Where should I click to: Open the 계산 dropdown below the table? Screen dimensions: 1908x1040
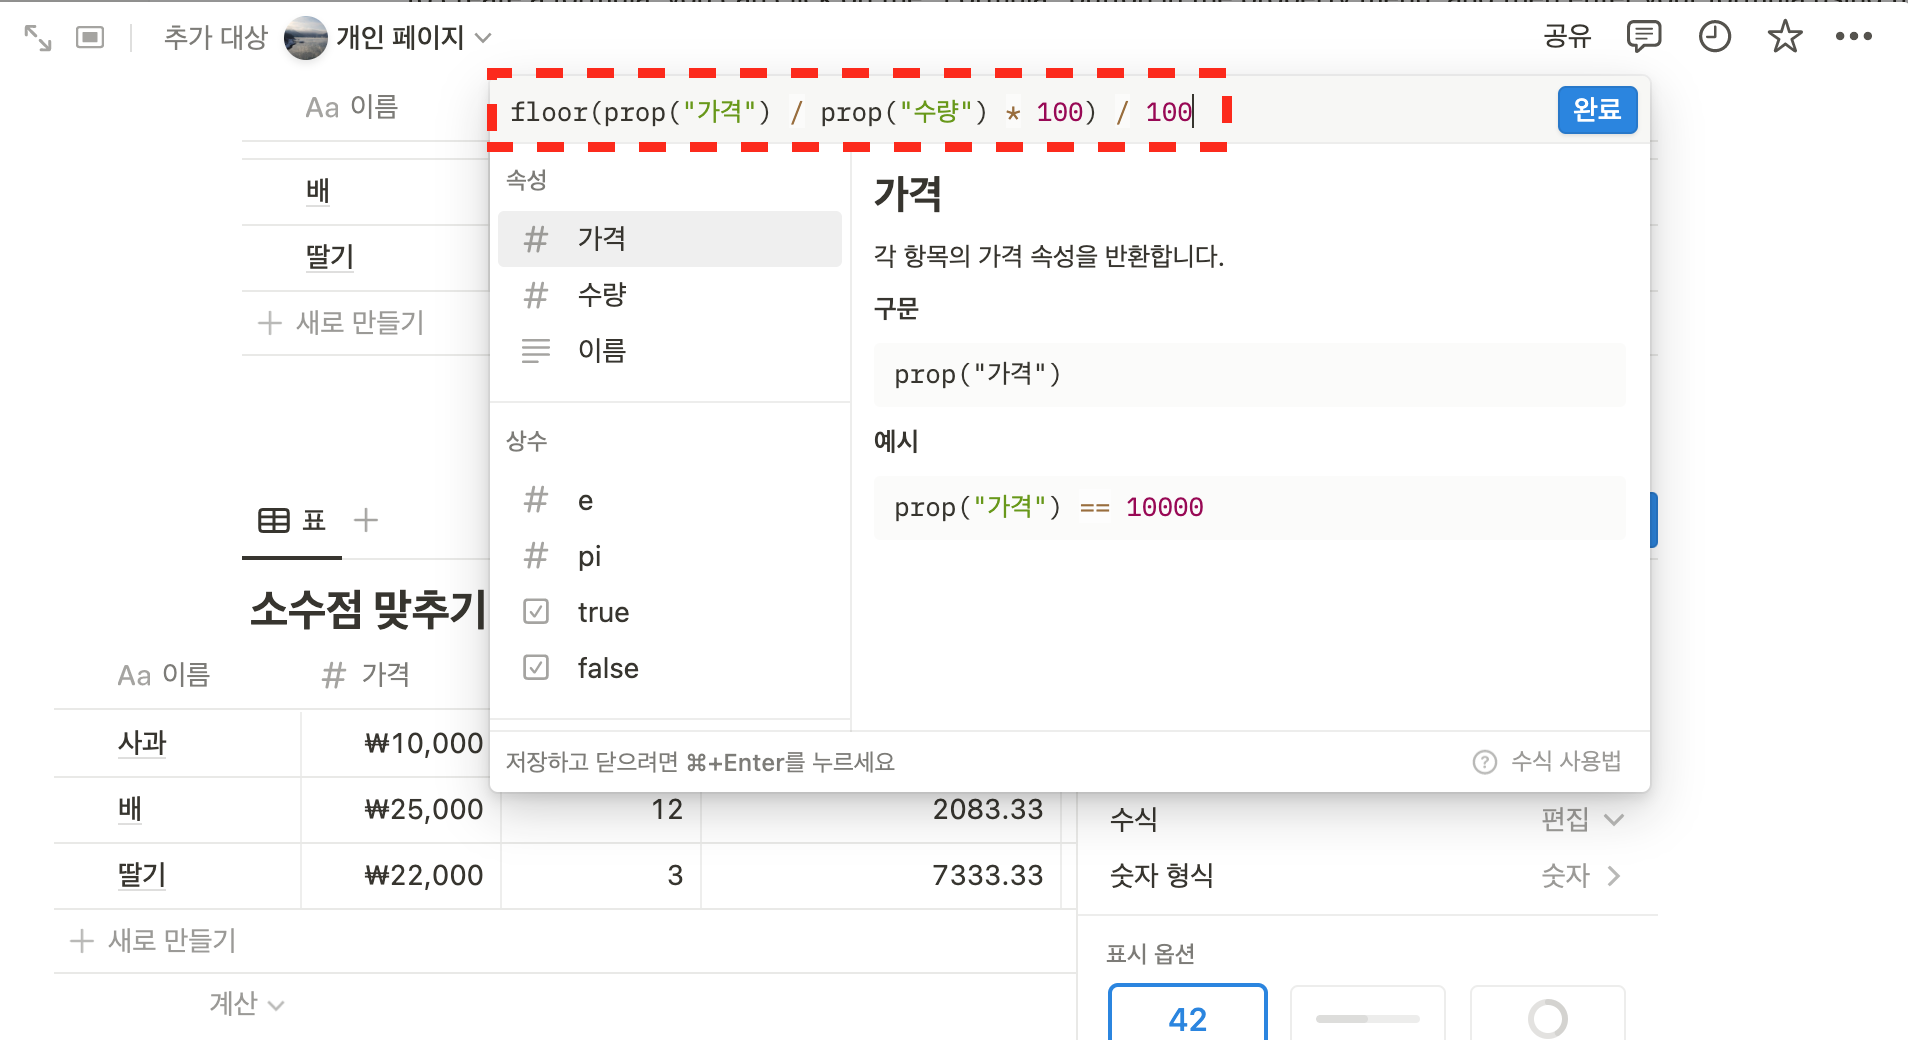coord(246,1003)
